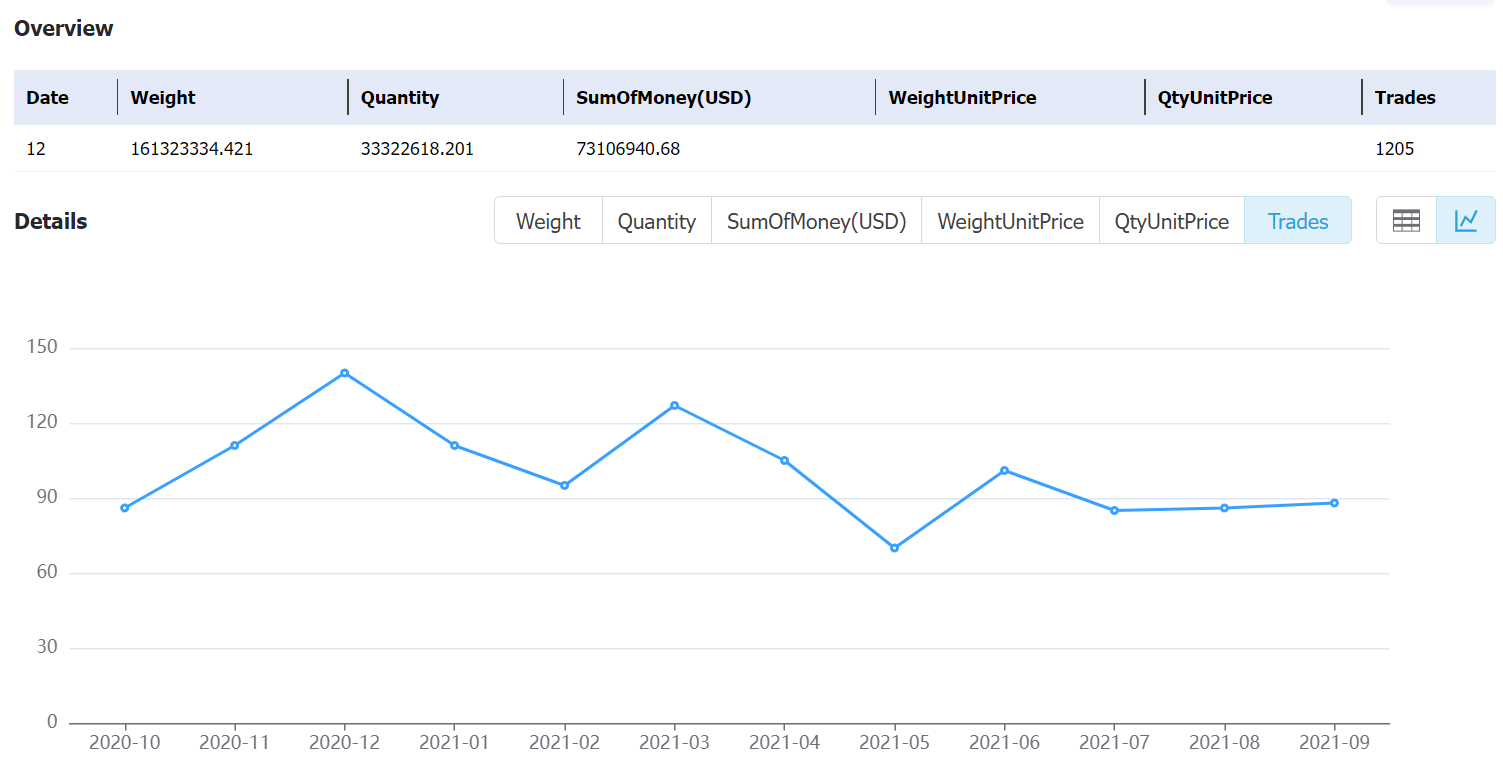Screen dimensions: 1503x760
Task: Click the 2020-10 x-axis label
Action: tap(125, 743)
